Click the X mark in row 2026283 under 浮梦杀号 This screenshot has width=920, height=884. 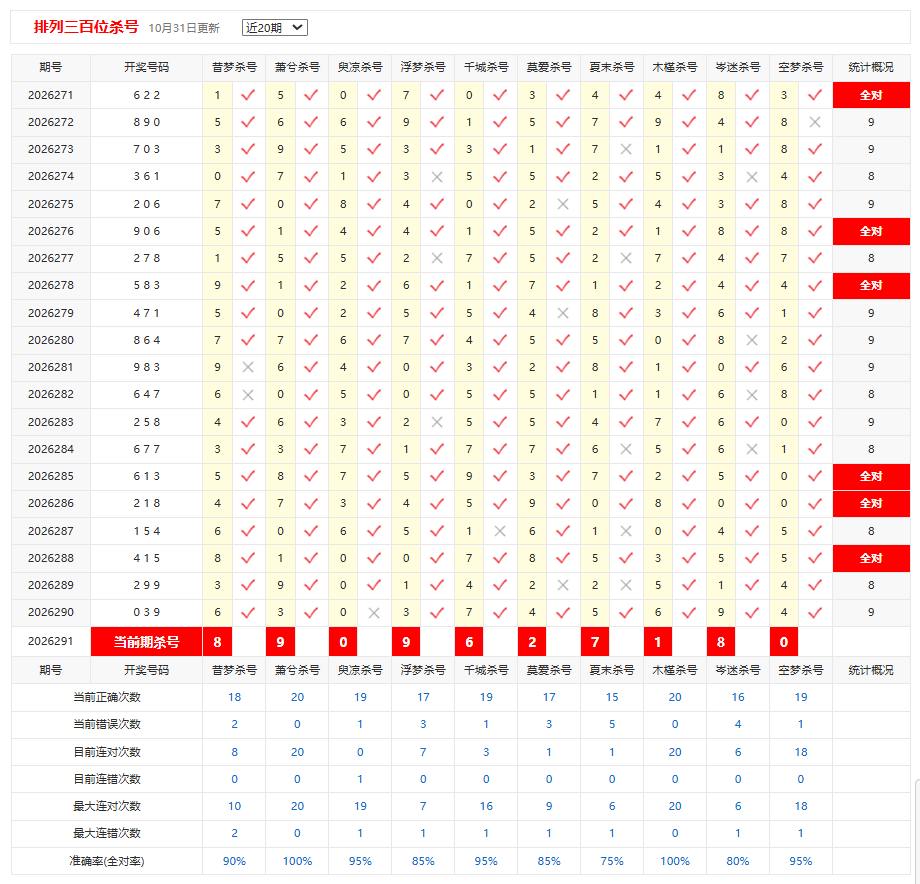(437, 422)
